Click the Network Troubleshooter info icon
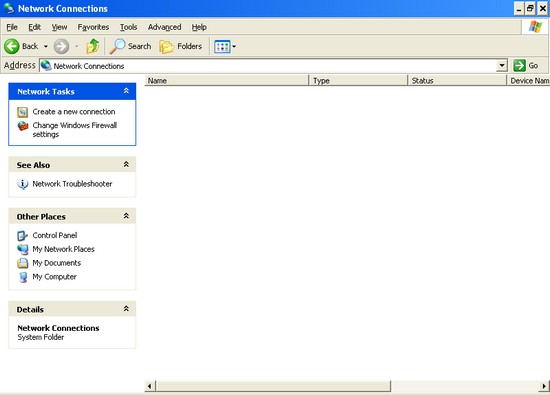This screenshot has height=395, width=550. click(23, 184)
